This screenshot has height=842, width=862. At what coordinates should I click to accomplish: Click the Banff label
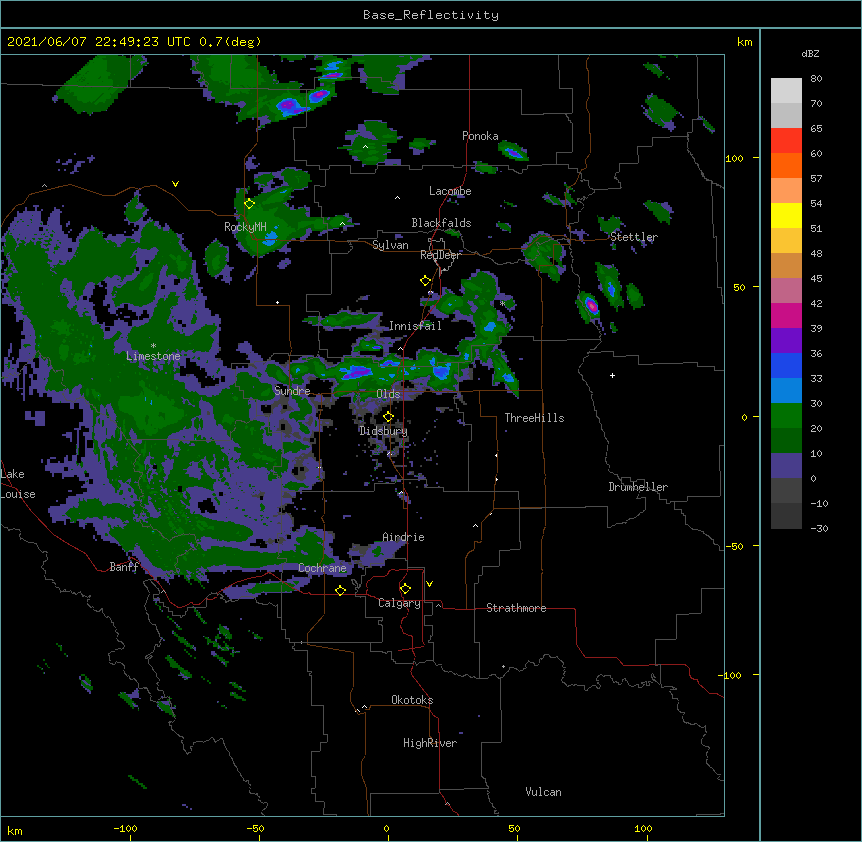124,567
